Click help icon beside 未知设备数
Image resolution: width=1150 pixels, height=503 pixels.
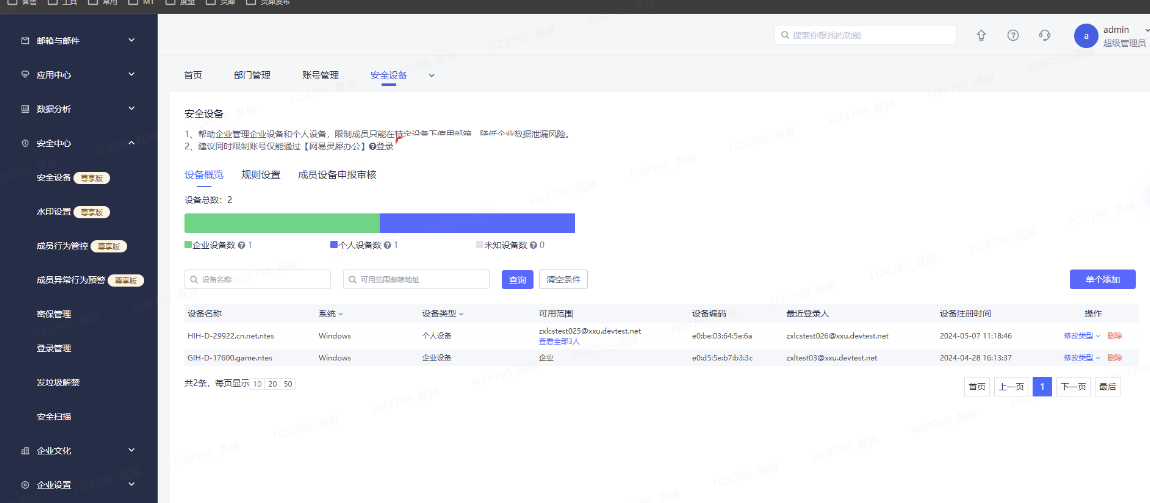(532, 245)
